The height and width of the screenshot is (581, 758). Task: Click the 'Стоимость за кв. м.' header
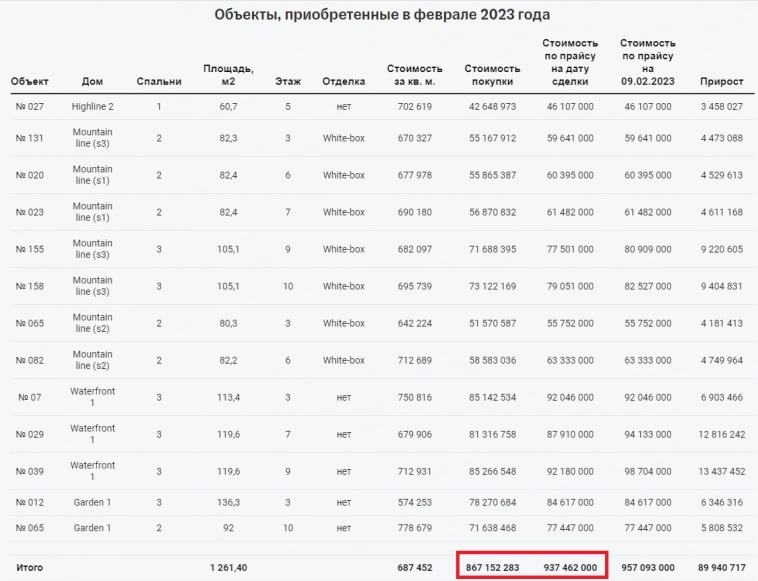[x=415, y=75]
